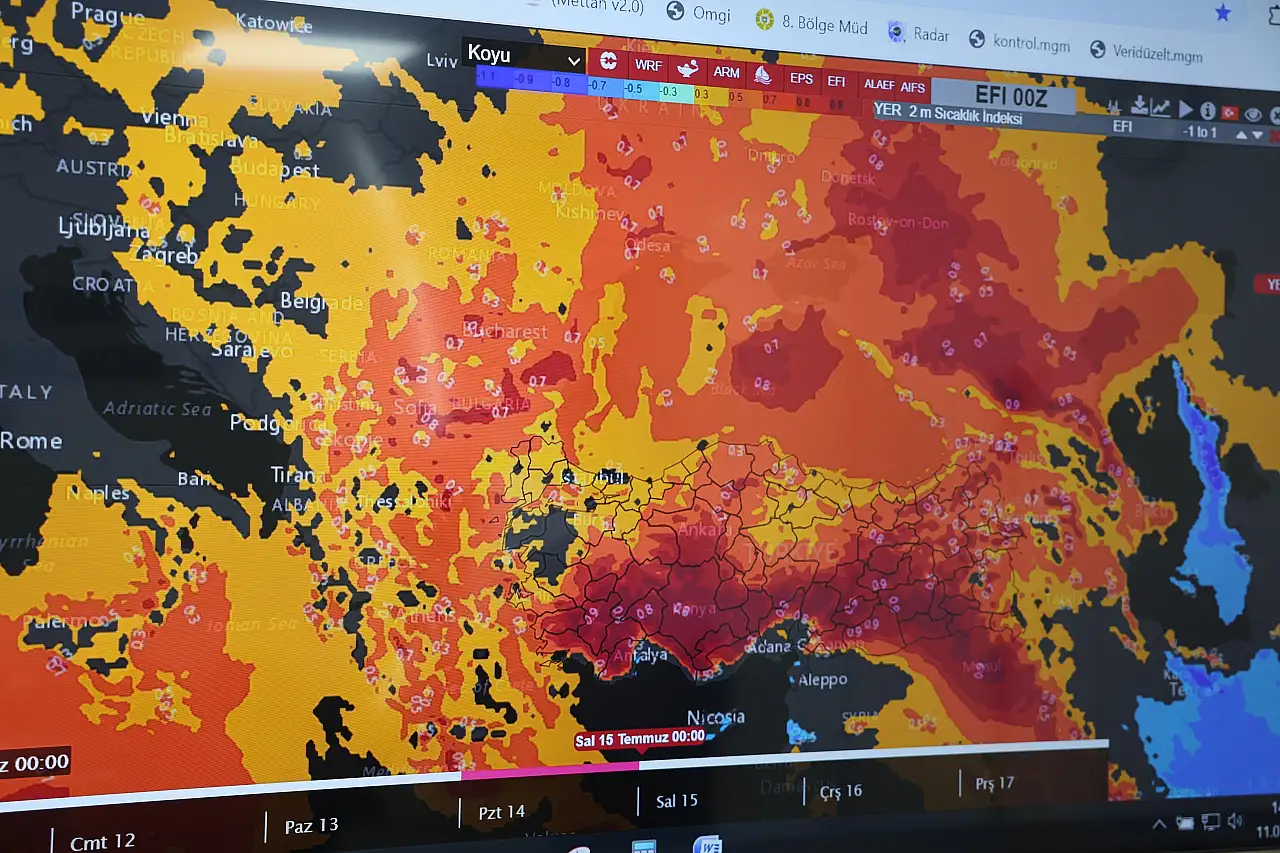This screenshot has width=1280, height=853.
Task: Move layer down with the down arrow
Action: (x=1257, y=135)
